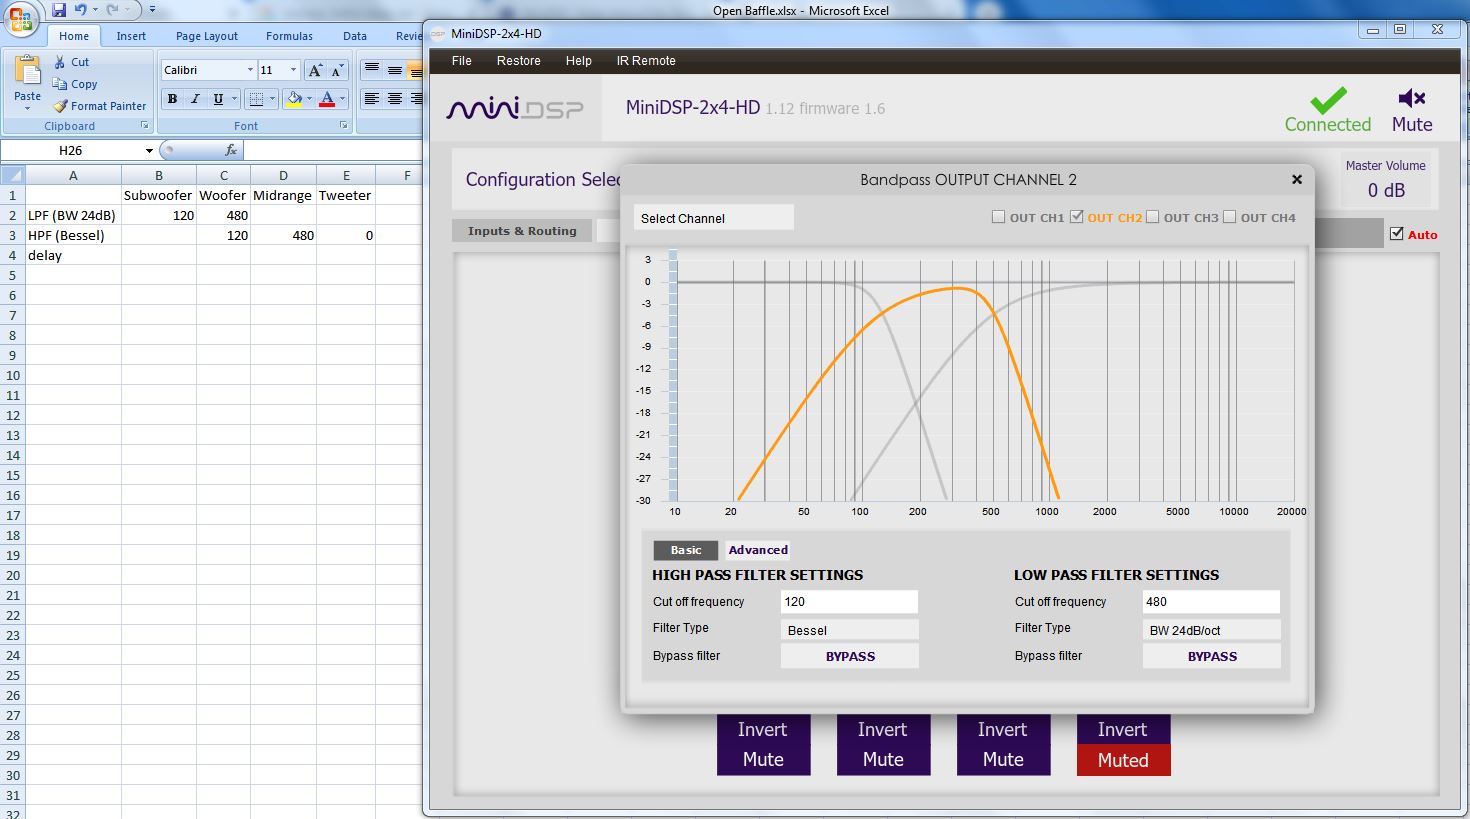Open Bessel high pass filter type dropdown
Viewport: 1470px width, 819px height.
[x=849, y=630]
